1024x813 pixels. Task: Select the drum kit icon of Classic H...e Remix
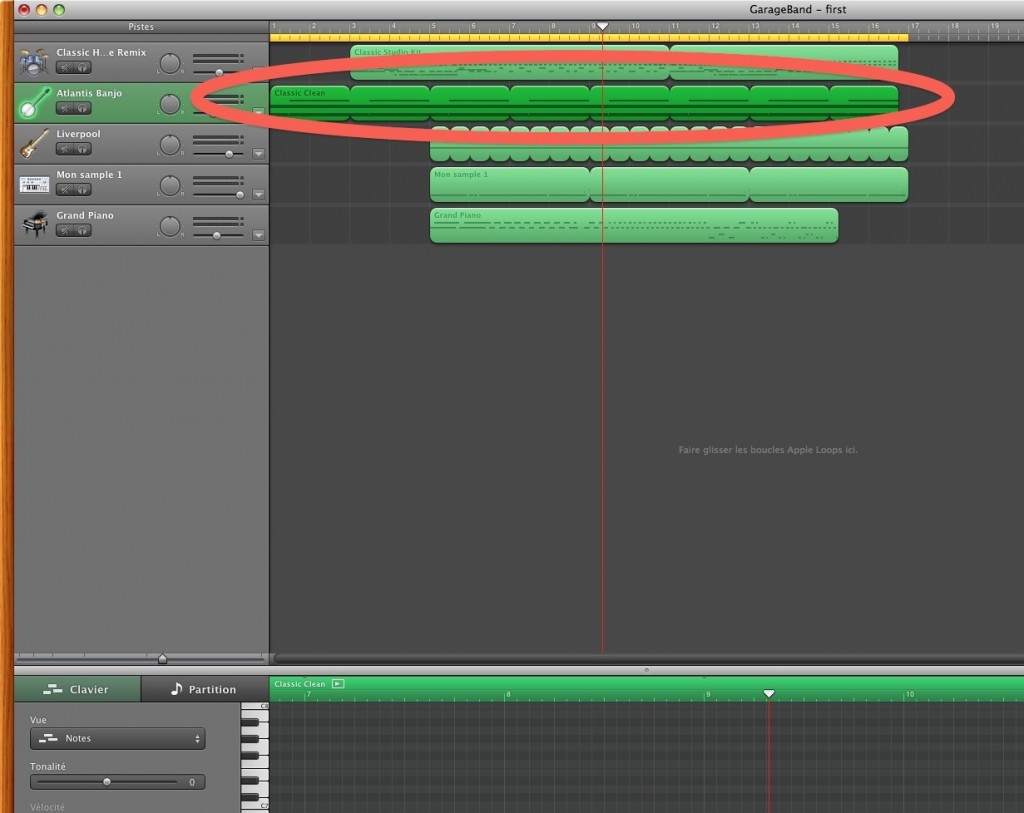tap(33, 62)
